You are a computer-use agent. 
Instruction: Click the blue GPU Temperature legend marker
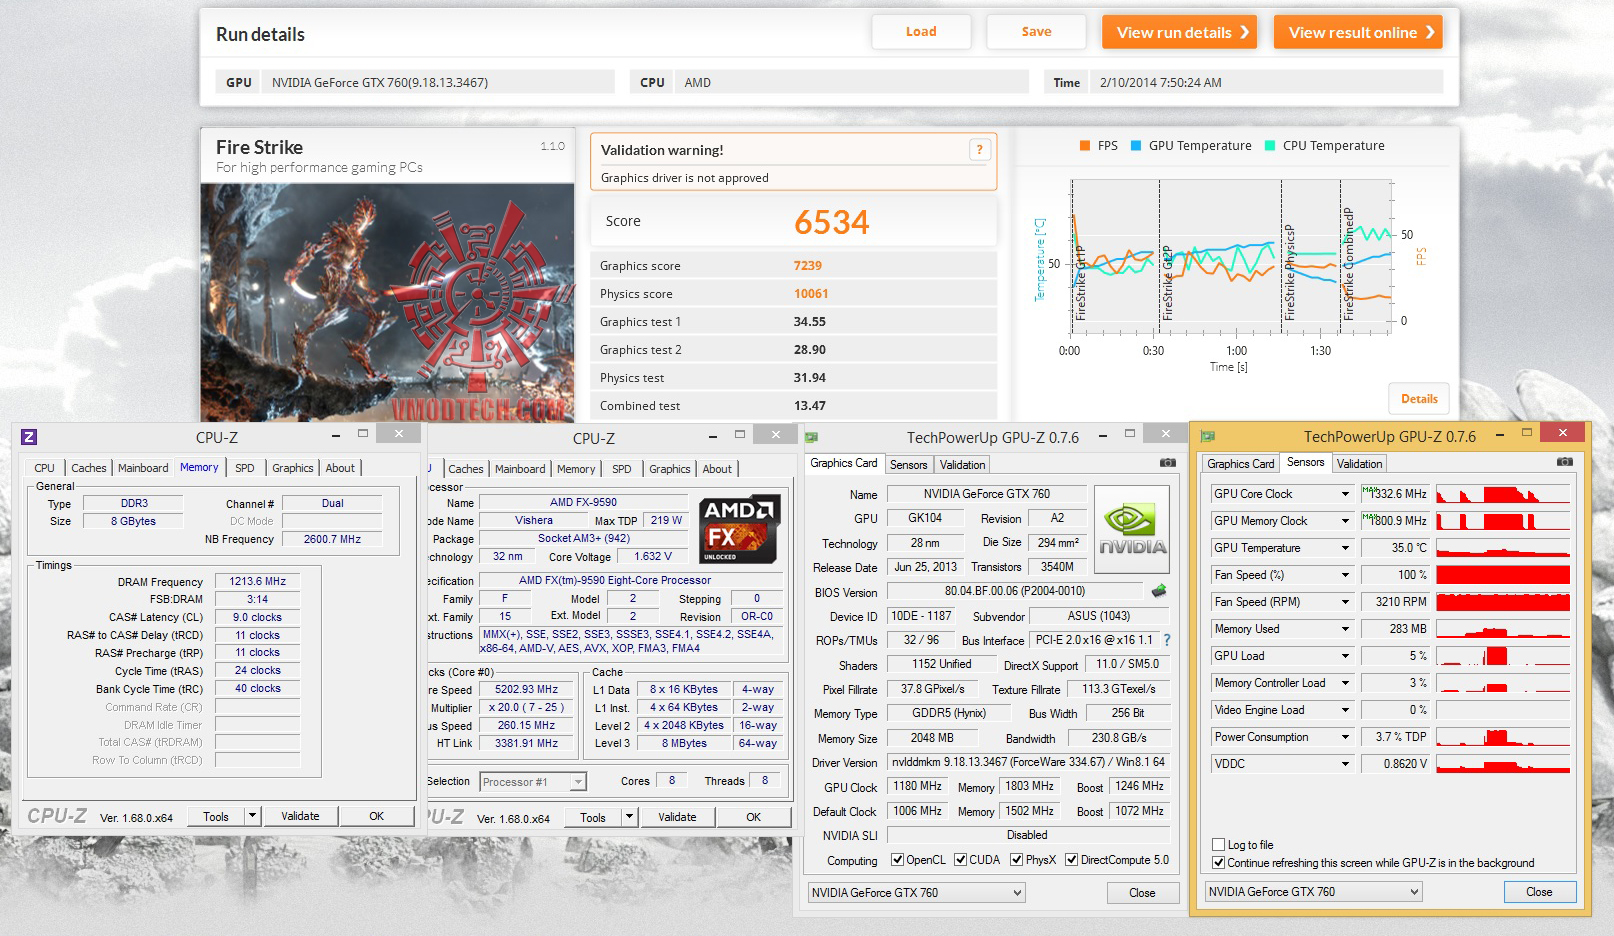coord(1136,146)
